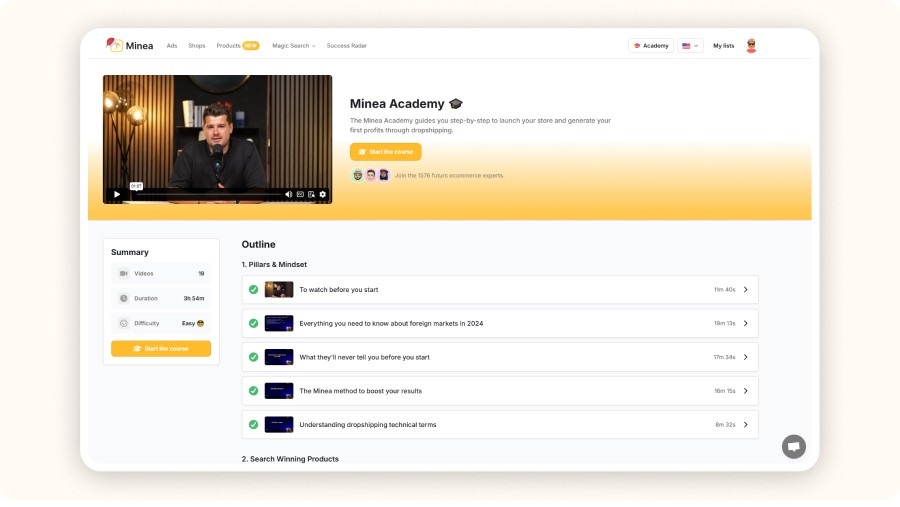Open 'Everything you need to know about foreign markets'
The width and height of the screenshot is (900, 507).
click(500, 323)
